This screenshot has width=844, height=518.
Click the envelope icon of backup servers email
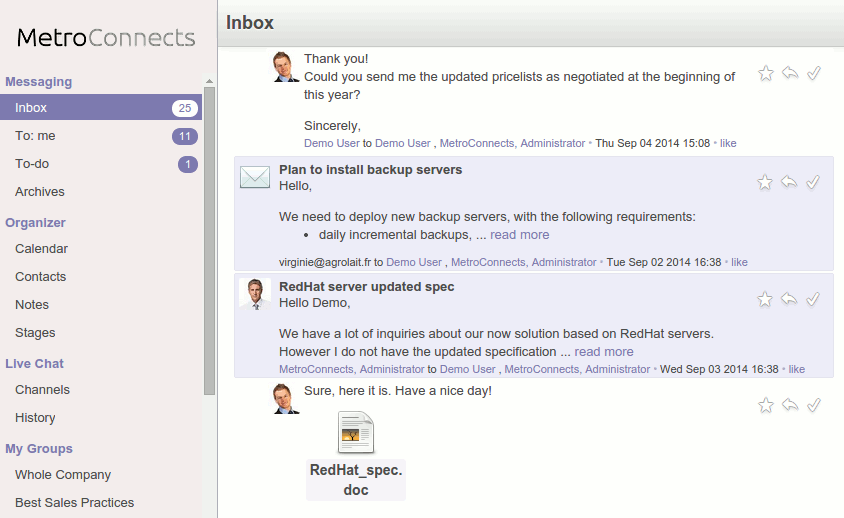(255, 177)
